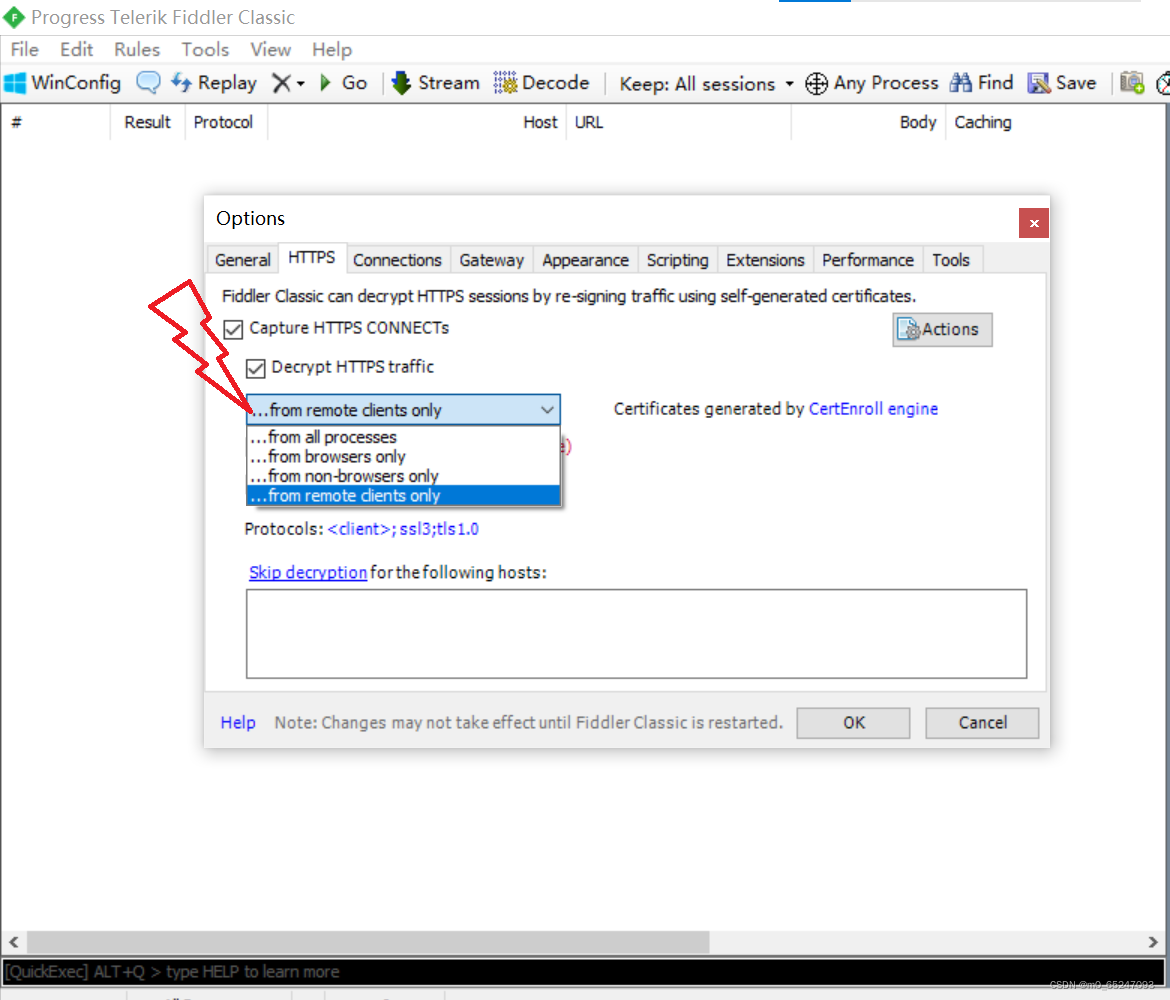
Task: Open the Keep: All sessions dropdown
Action: 707,84
